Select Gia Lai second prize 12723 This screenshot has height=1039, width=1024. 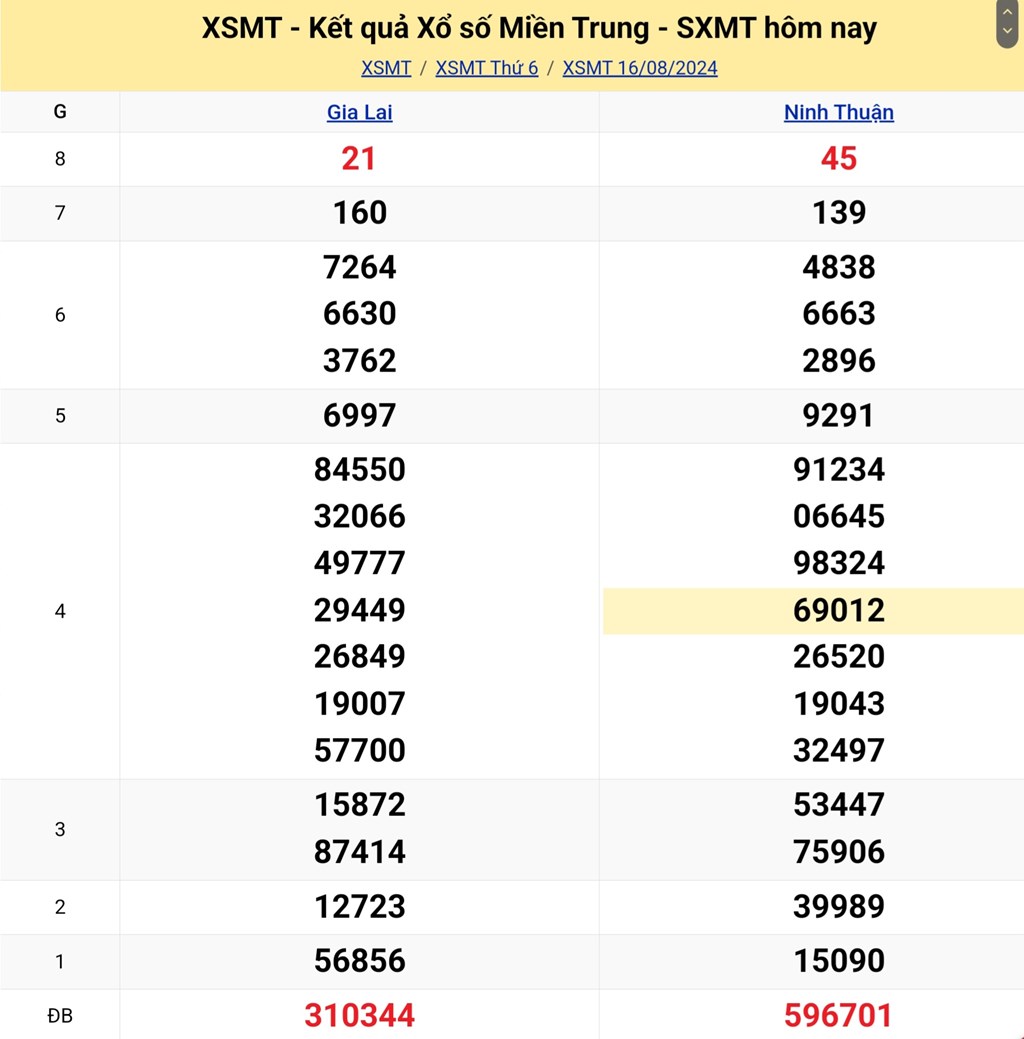click(x=359, y=907)
